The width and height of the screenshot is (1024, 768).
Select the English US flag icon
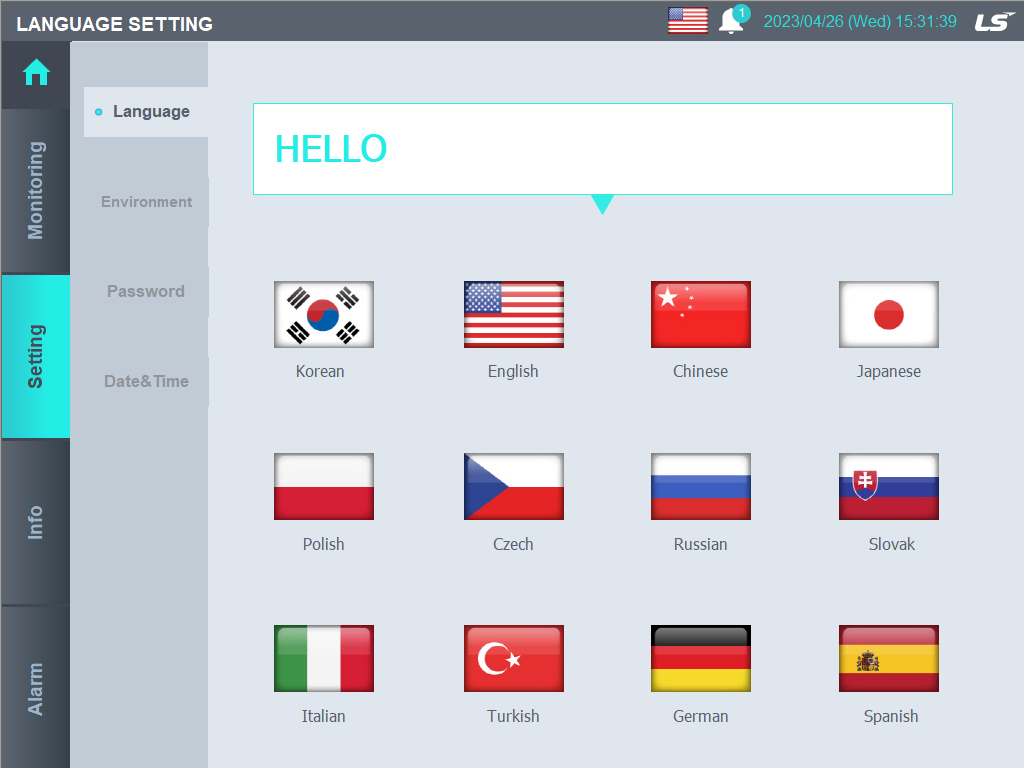point(514,314)
